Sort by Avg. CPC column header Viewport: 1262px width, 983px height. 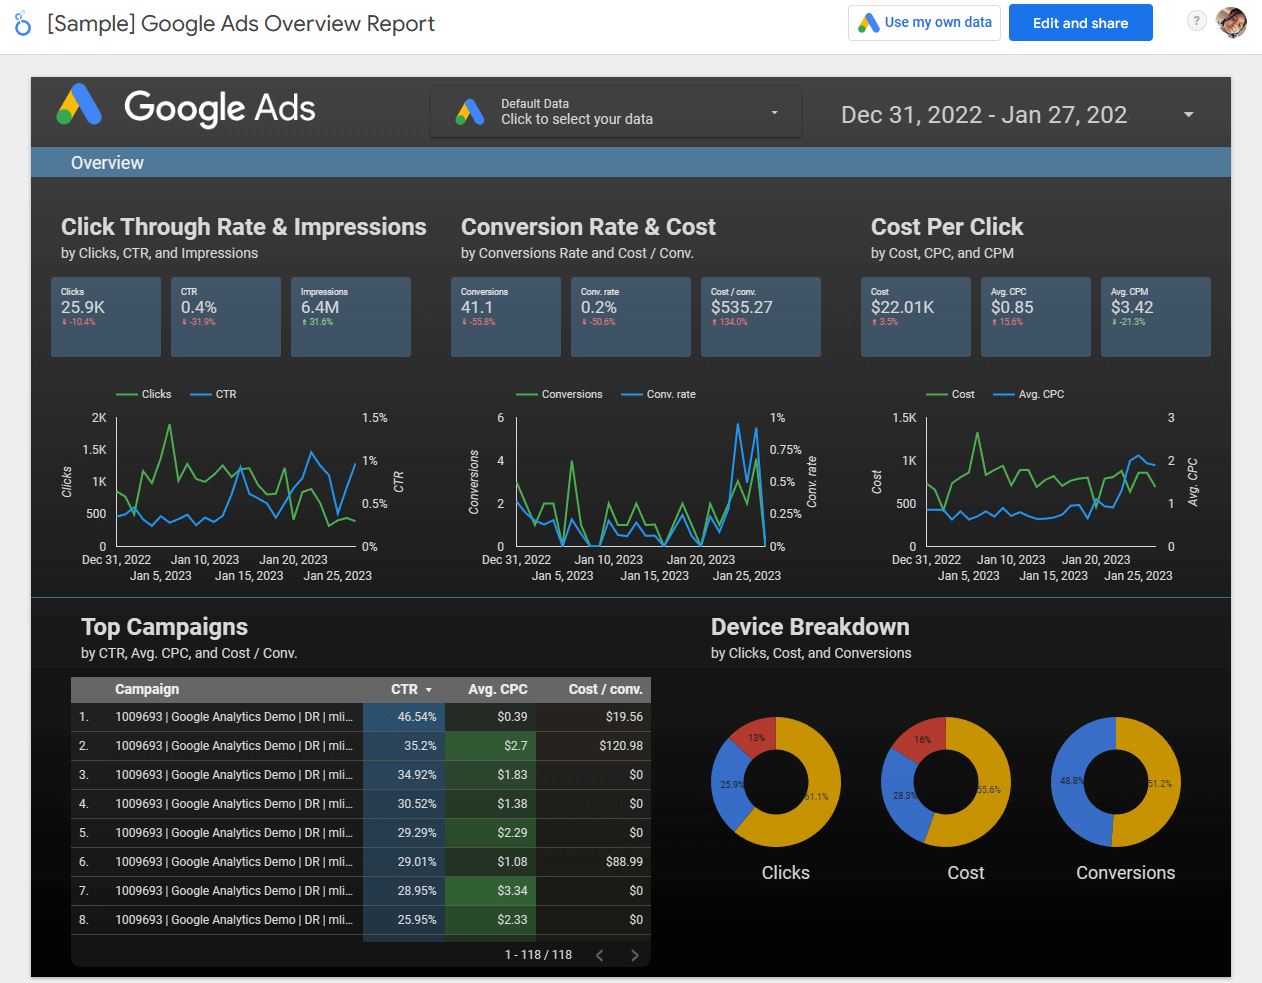498,689
